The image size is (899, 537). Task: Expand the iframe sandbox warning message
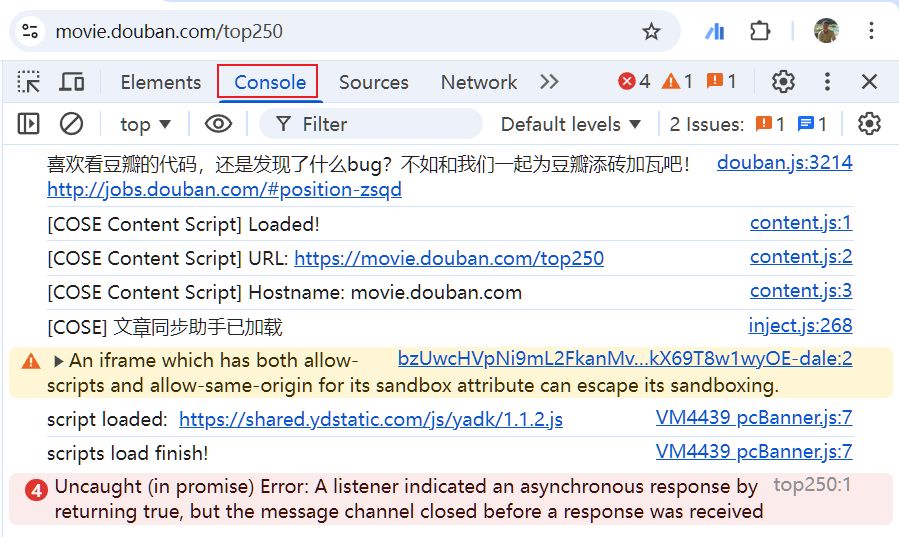point(58,361)
